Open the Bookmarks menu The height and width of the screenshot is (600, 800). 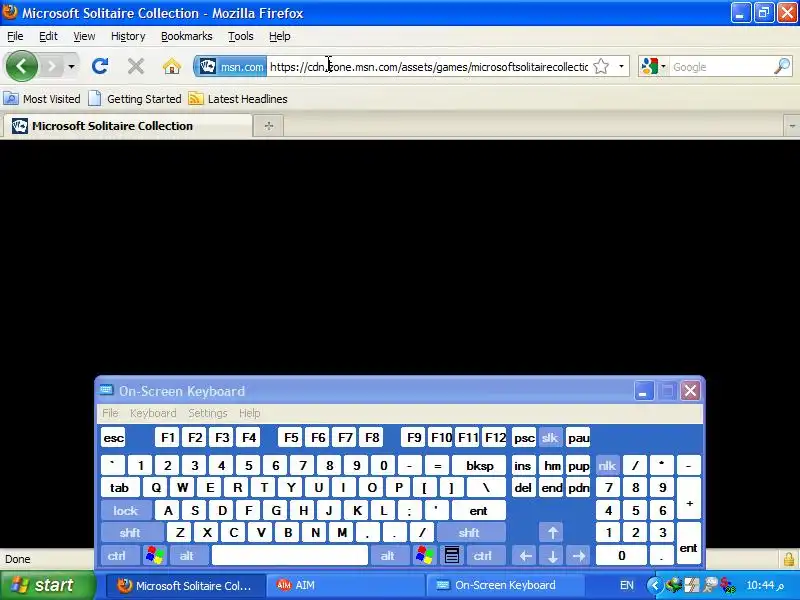click(x=186, y=36)
